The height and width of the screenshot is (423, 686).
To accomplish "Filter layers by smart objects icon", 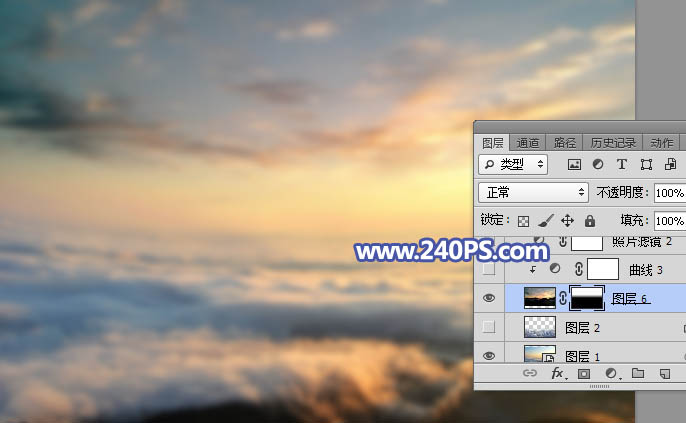I will 670,164.
